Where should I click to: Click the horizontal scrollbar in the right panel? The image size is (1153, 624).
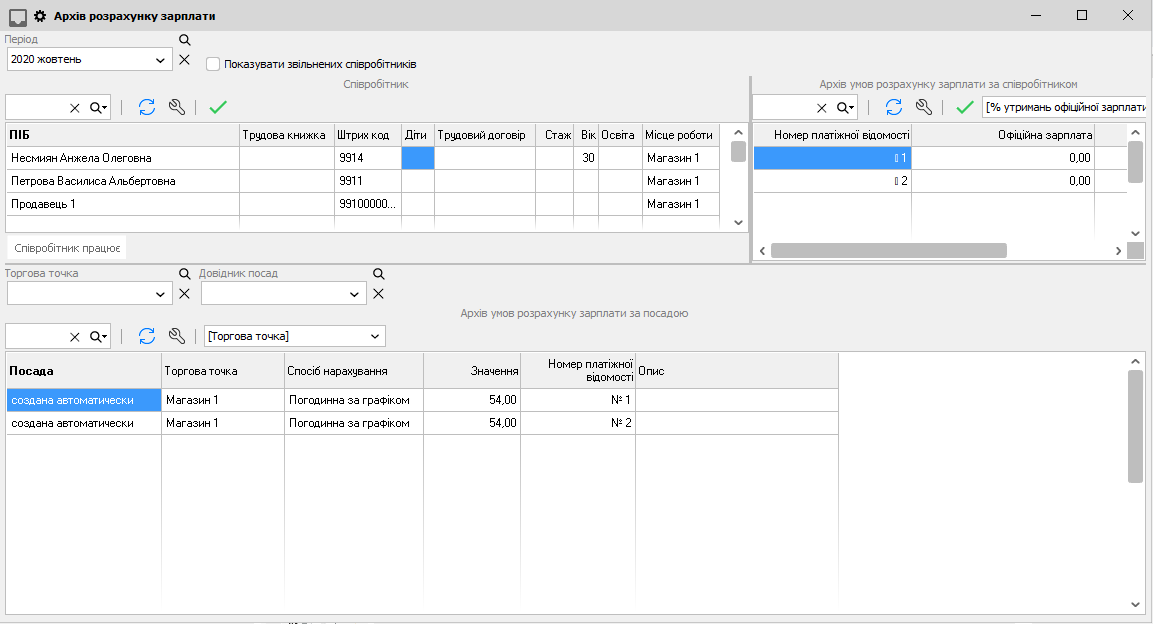pos(888,251)
